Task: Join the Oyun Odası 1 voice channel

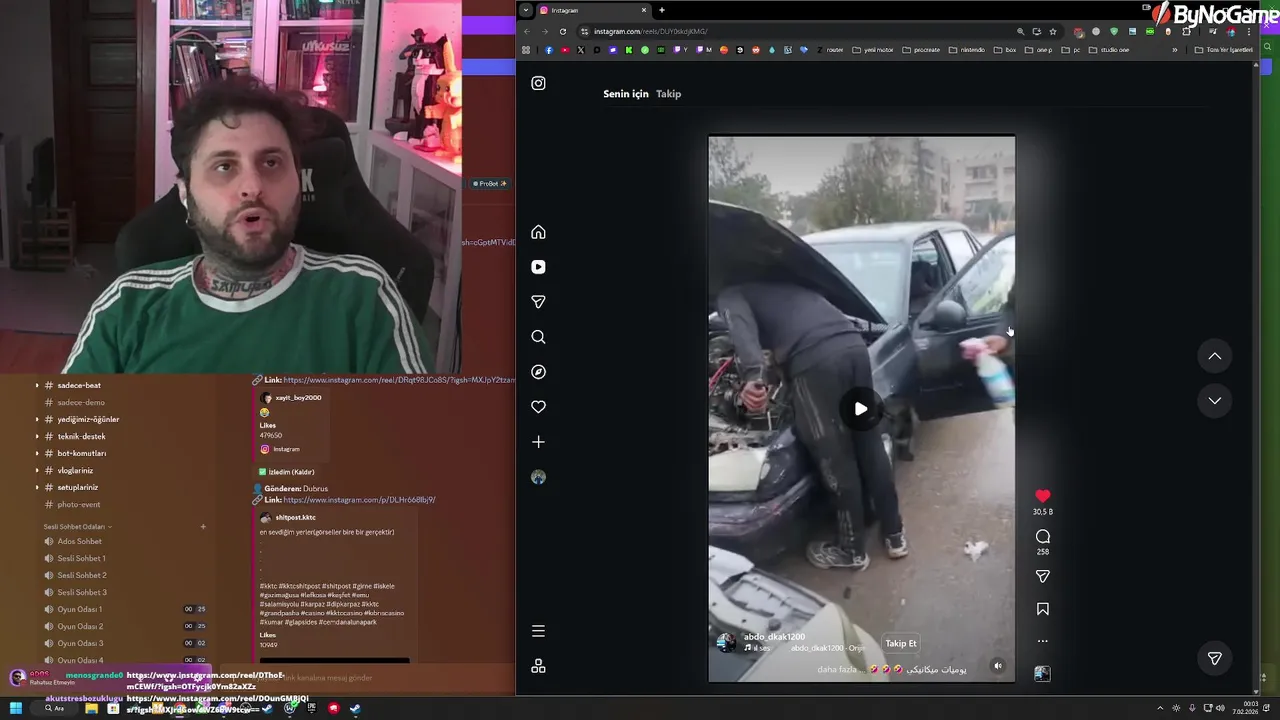Action: (x=79, y=609)
